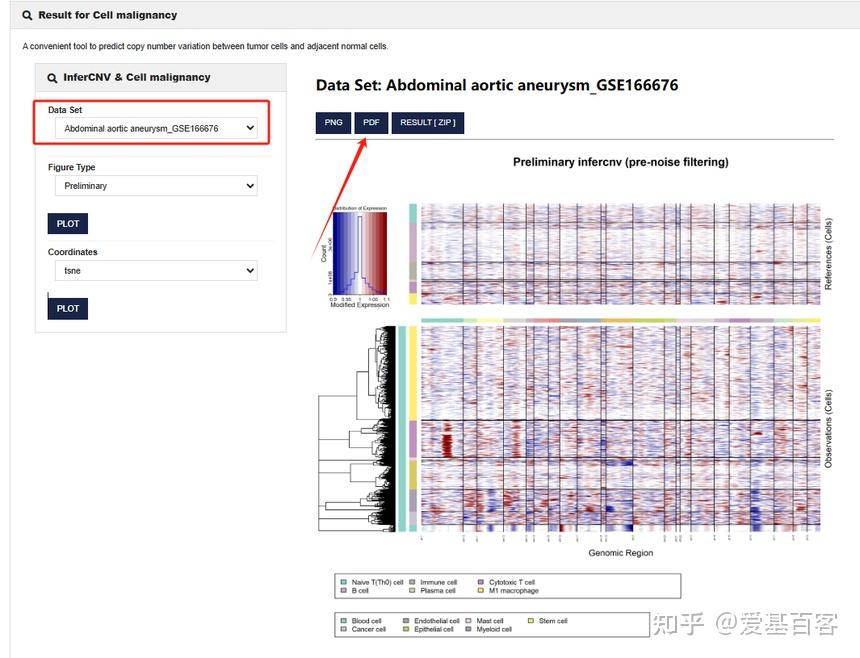Click the magnifier icon in InferCNV panel header
This screenshot has height=658, width=860.
click(x=51, y=77)
